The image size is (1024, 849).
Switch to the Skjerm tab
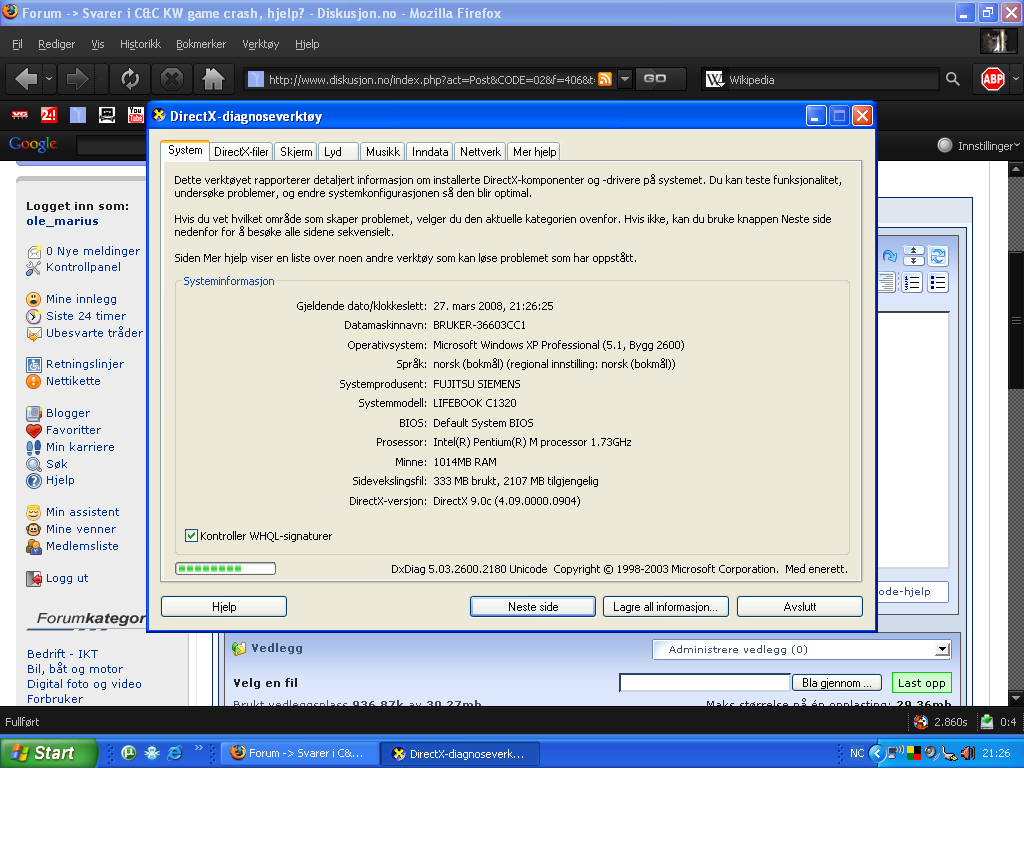pos(296,152)
